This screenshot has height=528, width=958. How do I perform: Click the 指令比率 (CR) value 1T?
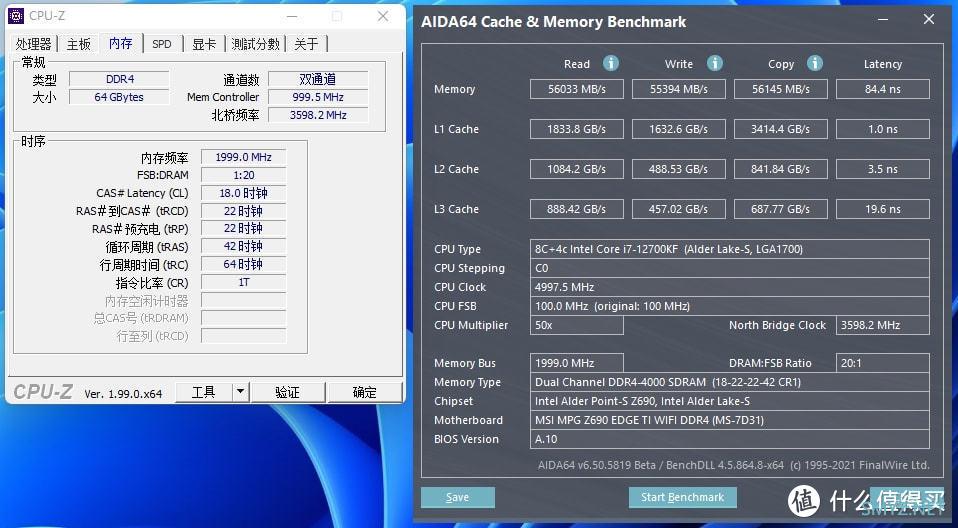coord(243,282)
